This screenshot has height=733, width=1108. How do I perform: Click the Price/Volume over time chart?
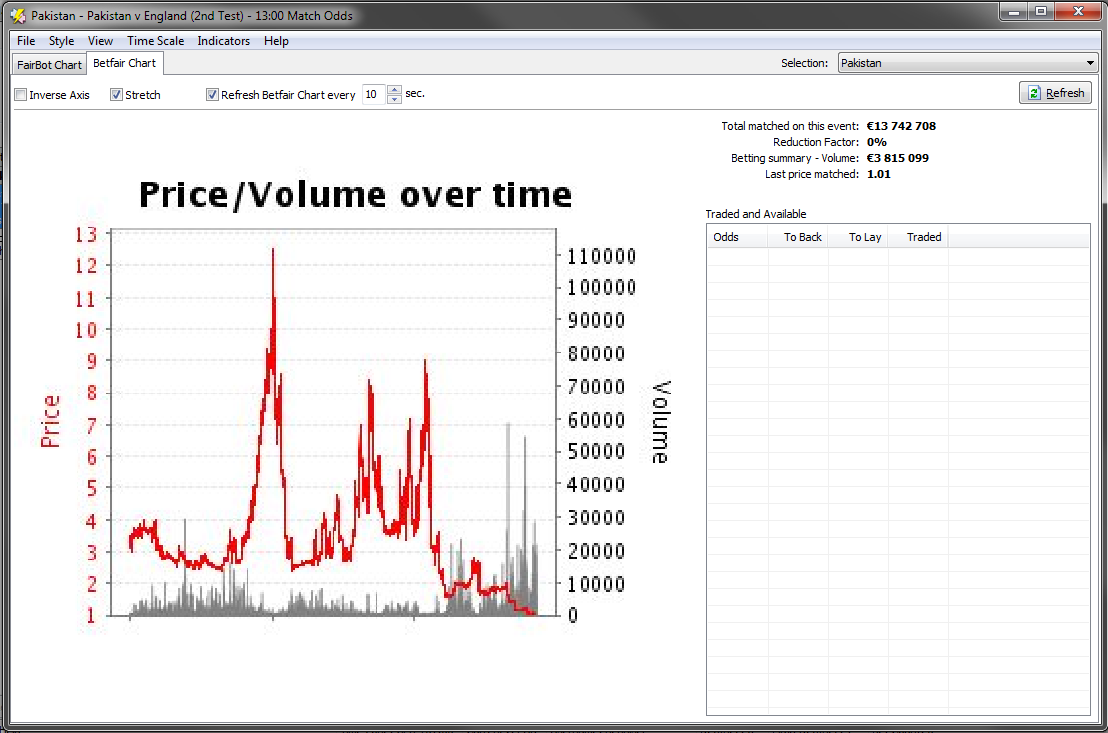click(x=355, y=406)
